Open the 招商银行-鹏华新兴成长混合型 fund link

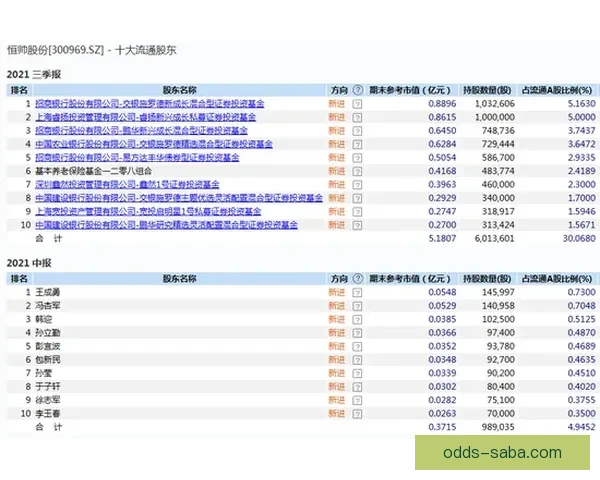pyautogui.click(x=141, y=131)
